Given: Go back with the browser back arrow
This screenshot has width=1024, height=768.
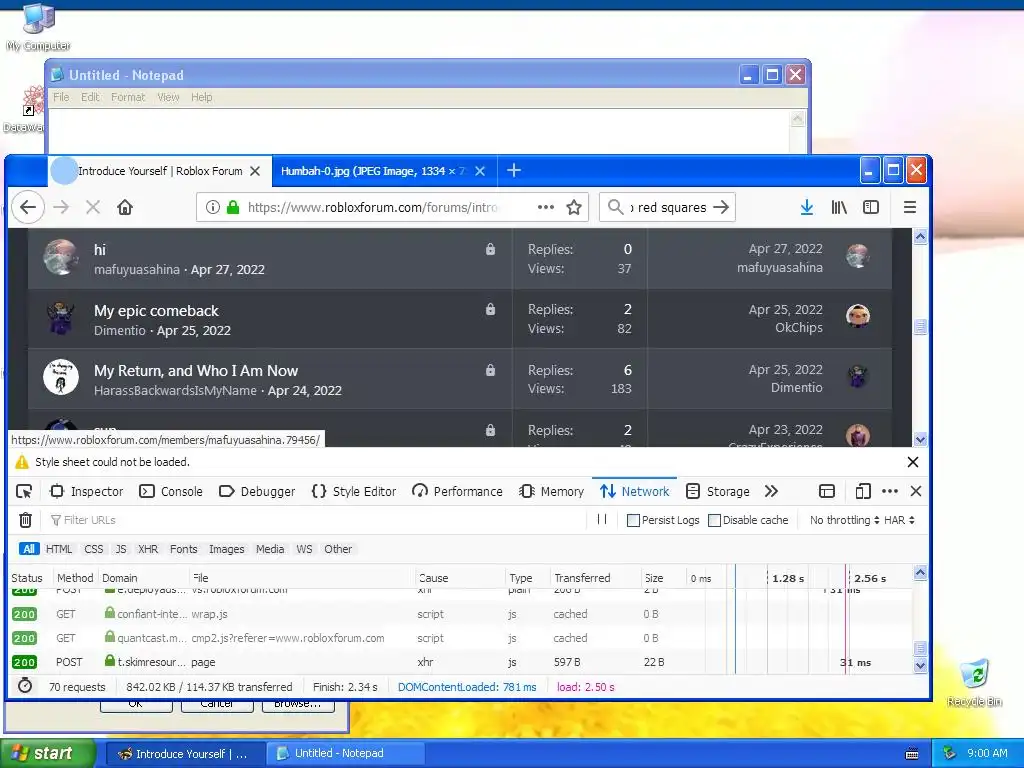Looking at the screenshot, I should pos(28,208).
